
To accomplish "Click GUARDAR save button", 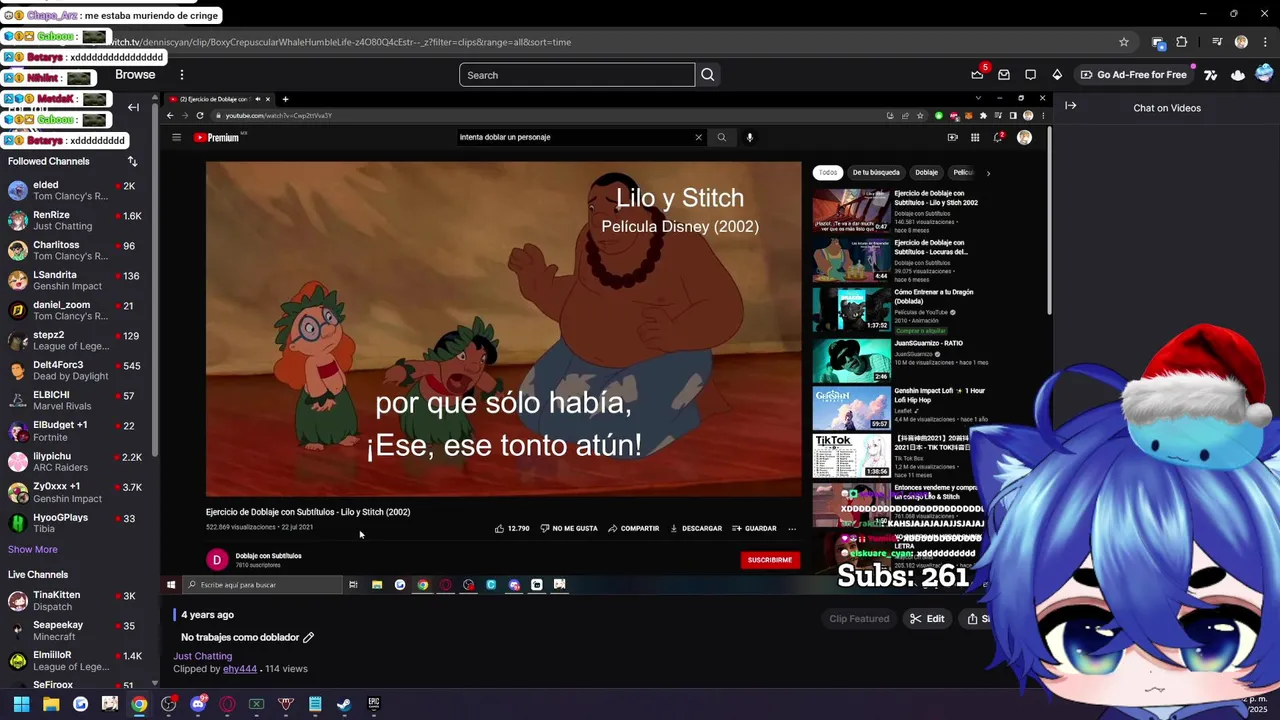I will coord(754,528).
